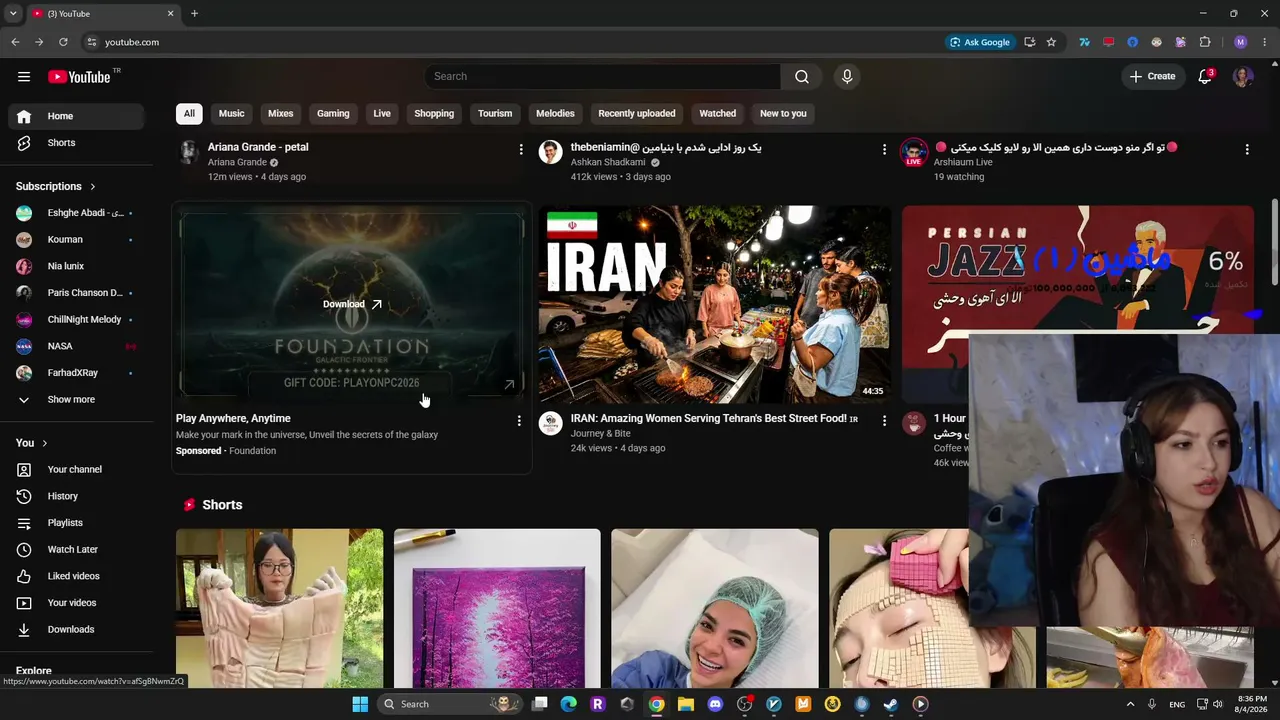This screenshot has height=720, width=1280.
Task: Open Your videos in sidebar
Action: [x=76, y=603]
